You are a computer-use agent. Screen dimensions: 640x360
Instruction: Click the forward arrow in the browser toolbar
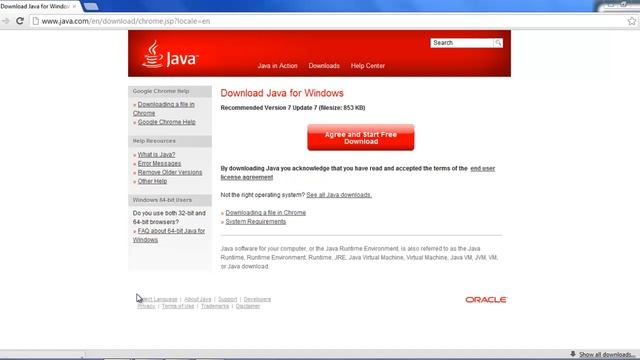(x=5, y=21)
